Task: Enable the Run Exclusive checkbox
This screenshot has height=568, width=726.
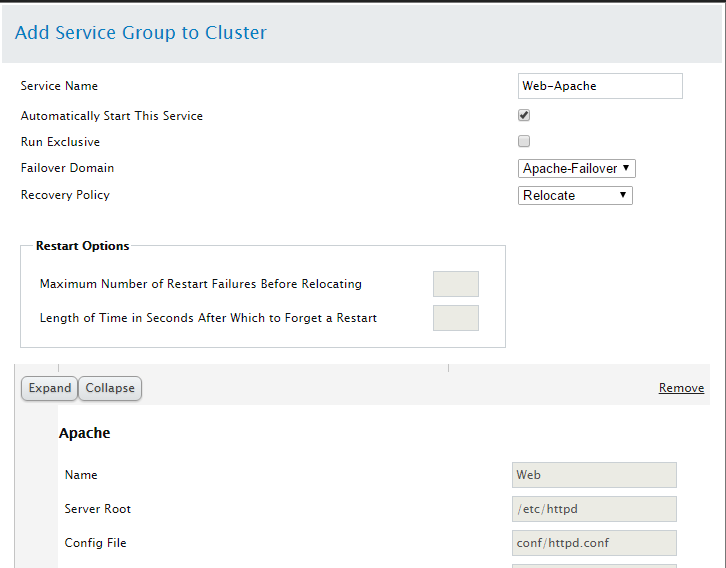Action: click(x=524, y=141)
